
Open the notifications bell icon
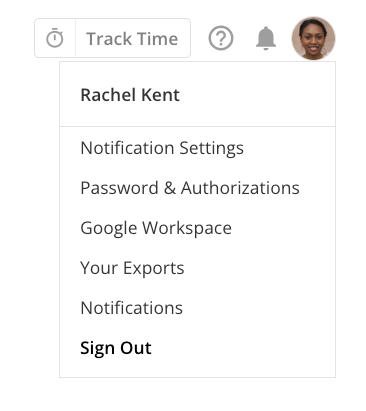[266, 38]
